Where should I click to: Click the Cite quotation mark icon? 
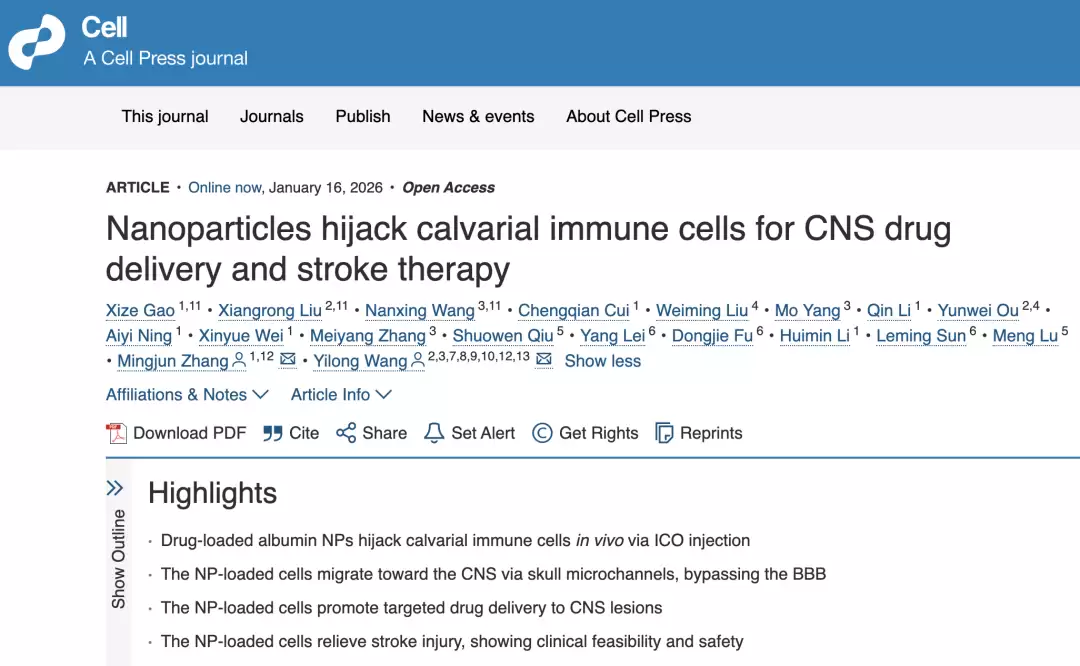[272, 433]
